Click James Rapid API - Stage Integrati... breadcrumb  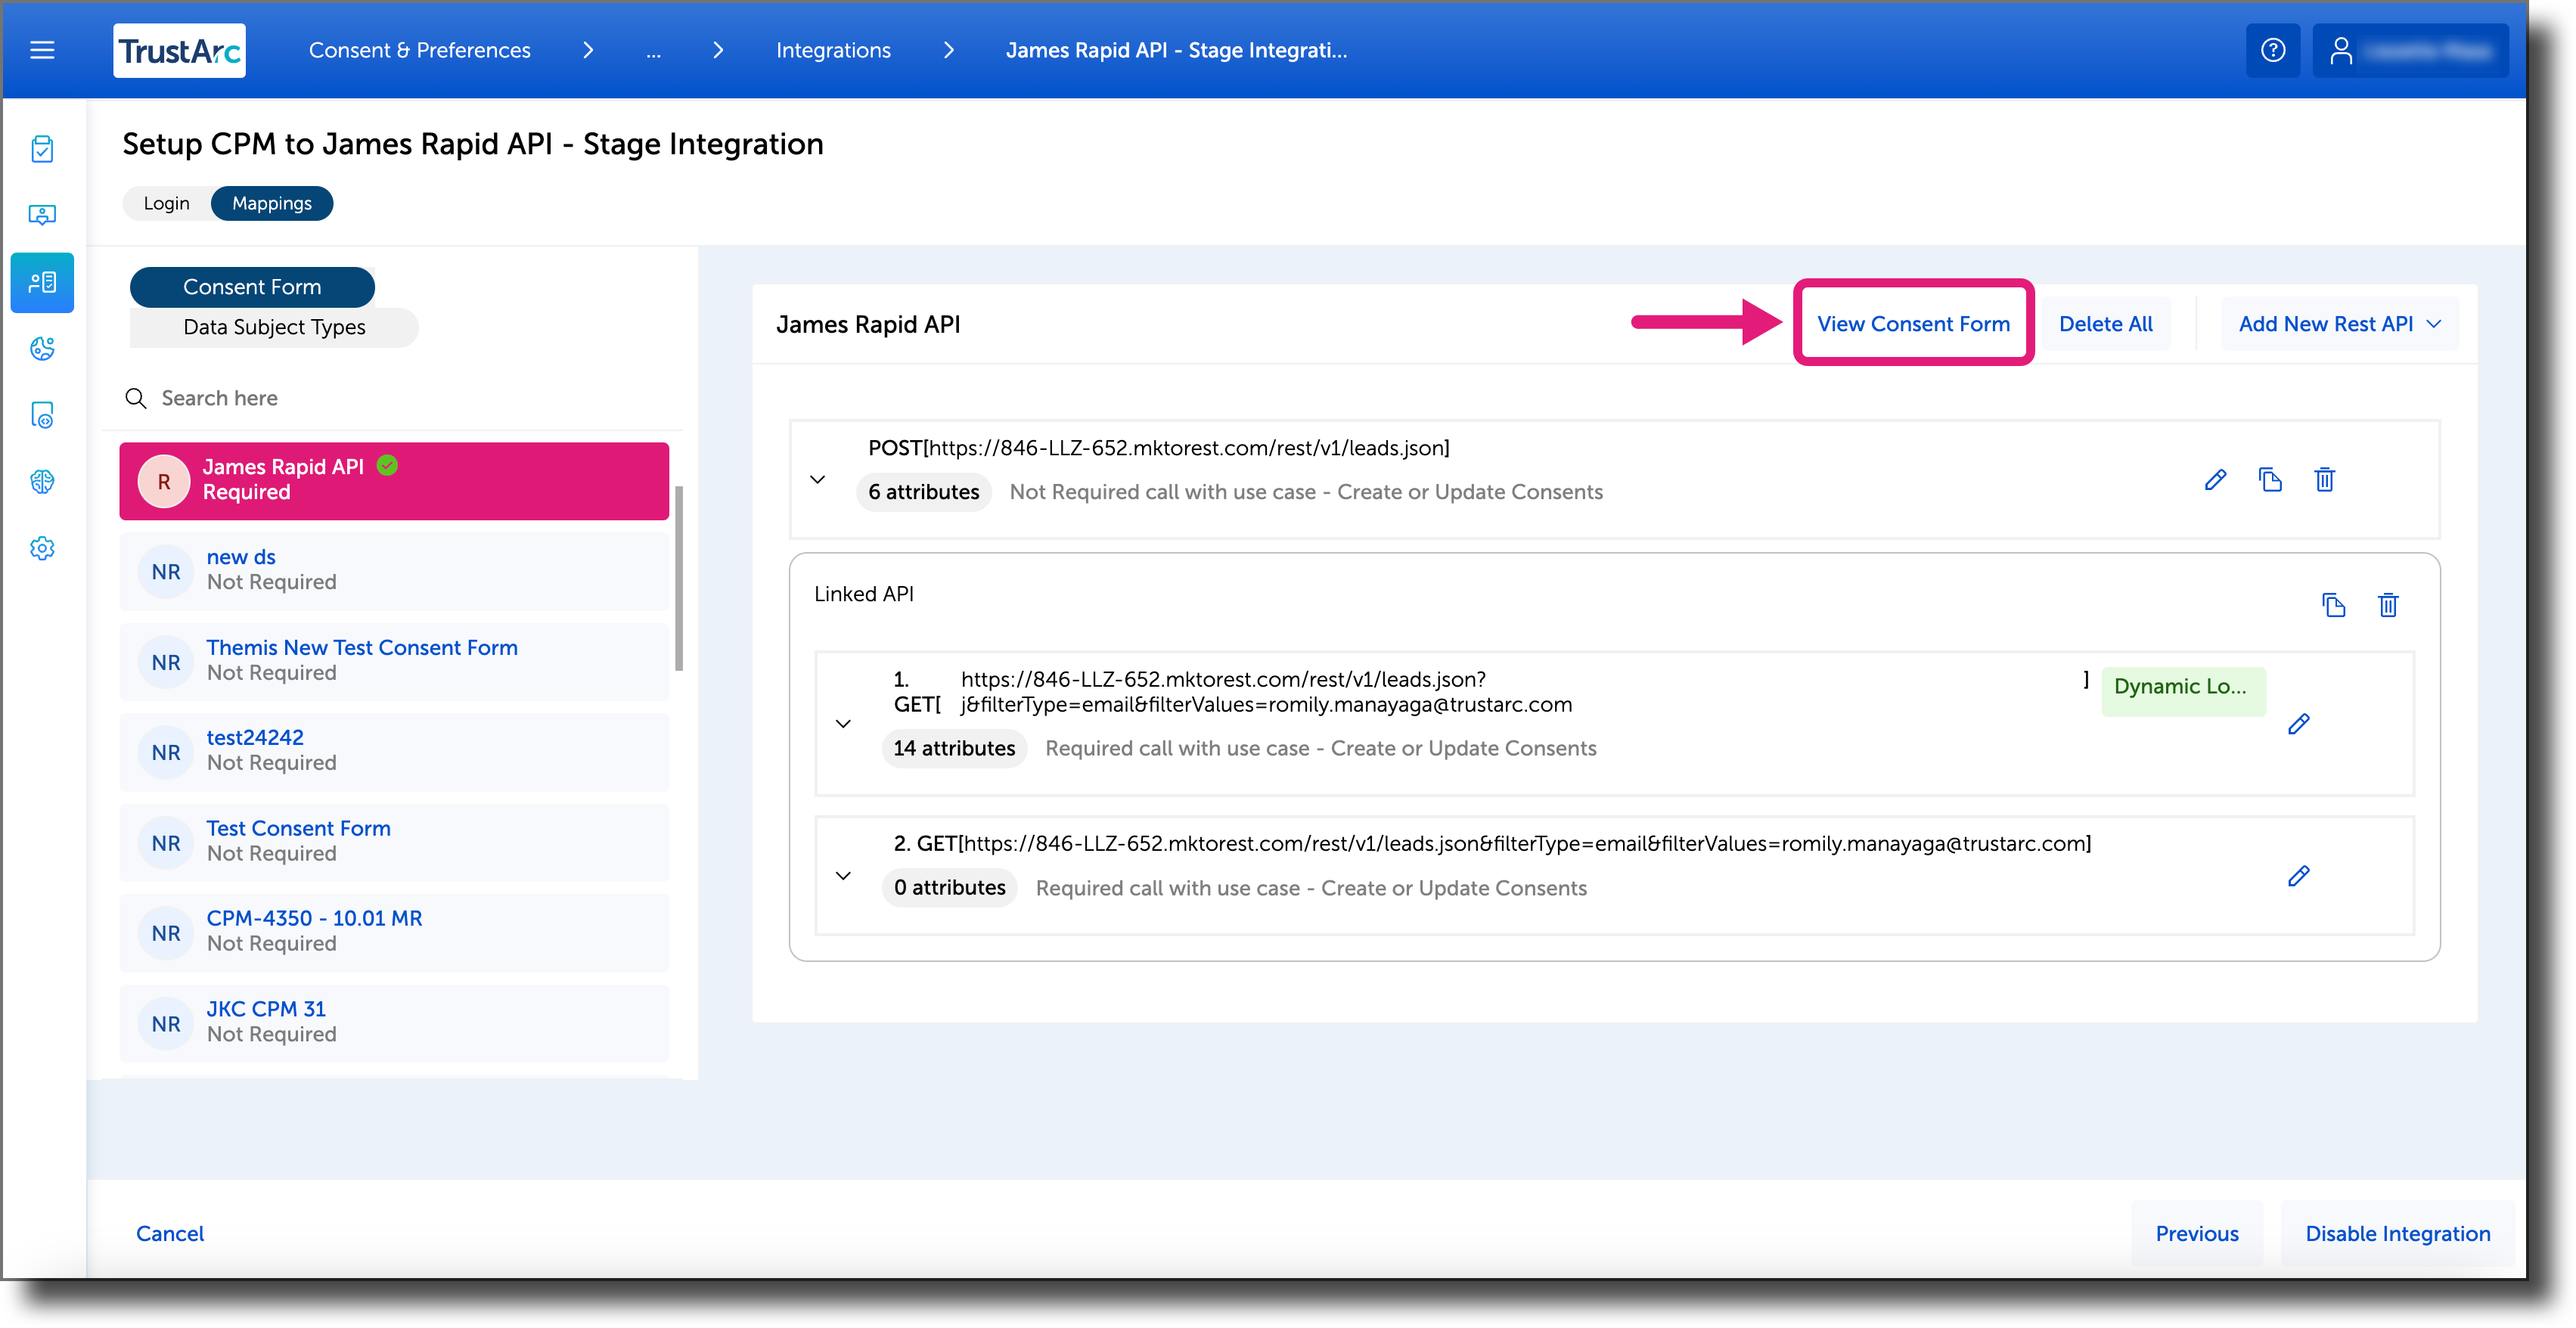pos(1176,50)
